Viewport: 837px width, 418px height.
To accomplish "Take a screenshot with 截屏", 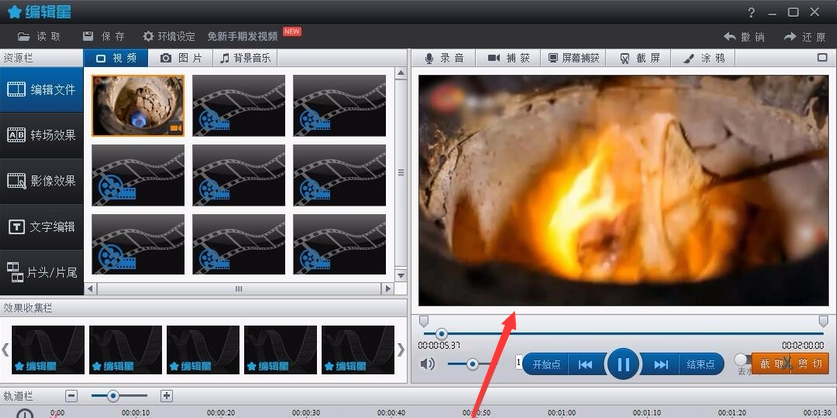I will tap(639, 58).
